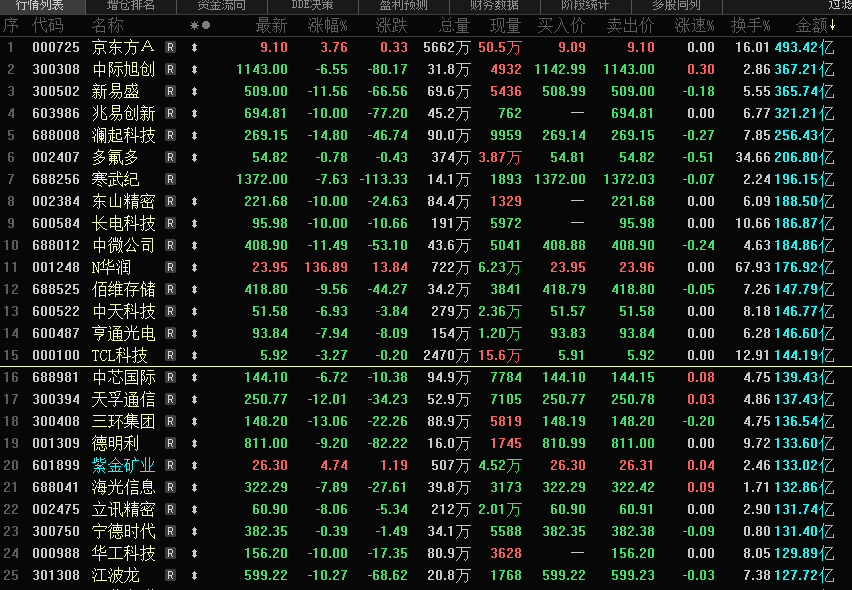Click the R badge beside 澜起科技
Image resolution: width=852 pixels, height=590 pixels.
pos(171,135)
